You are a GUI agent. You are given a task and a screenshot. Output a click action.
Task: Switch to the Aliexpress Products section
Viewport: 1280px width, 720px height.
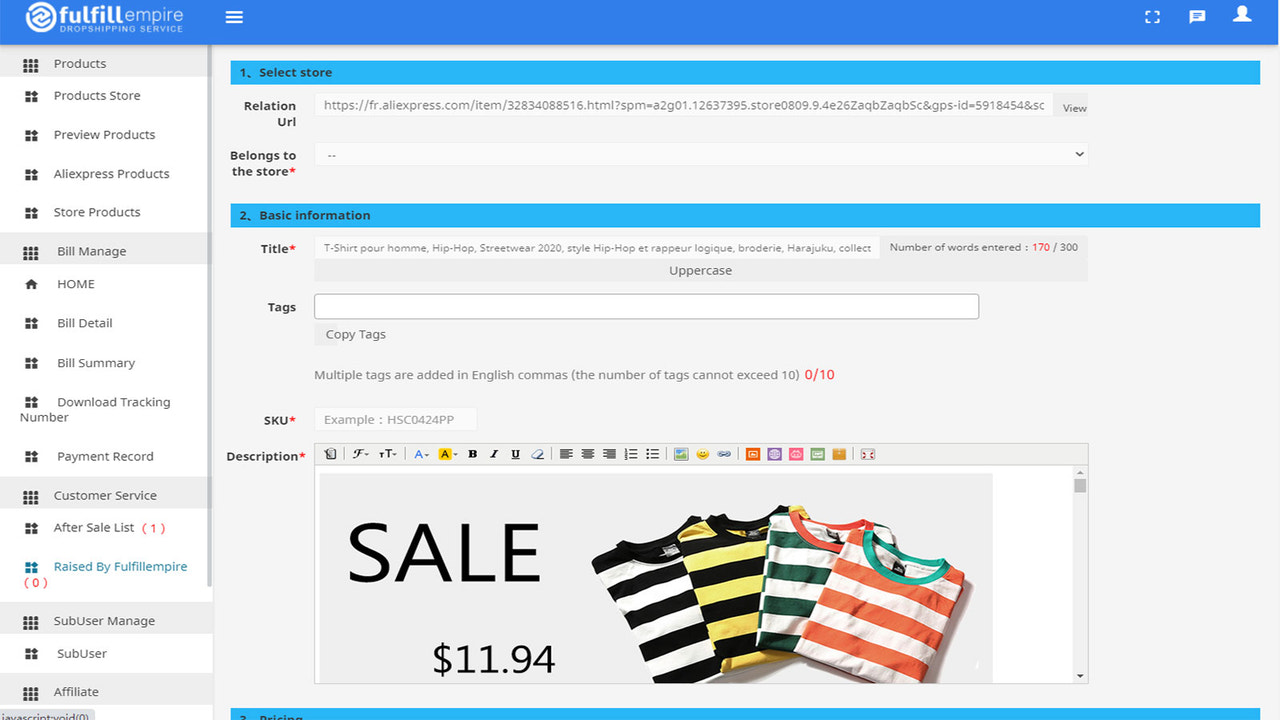pos(110,173)
